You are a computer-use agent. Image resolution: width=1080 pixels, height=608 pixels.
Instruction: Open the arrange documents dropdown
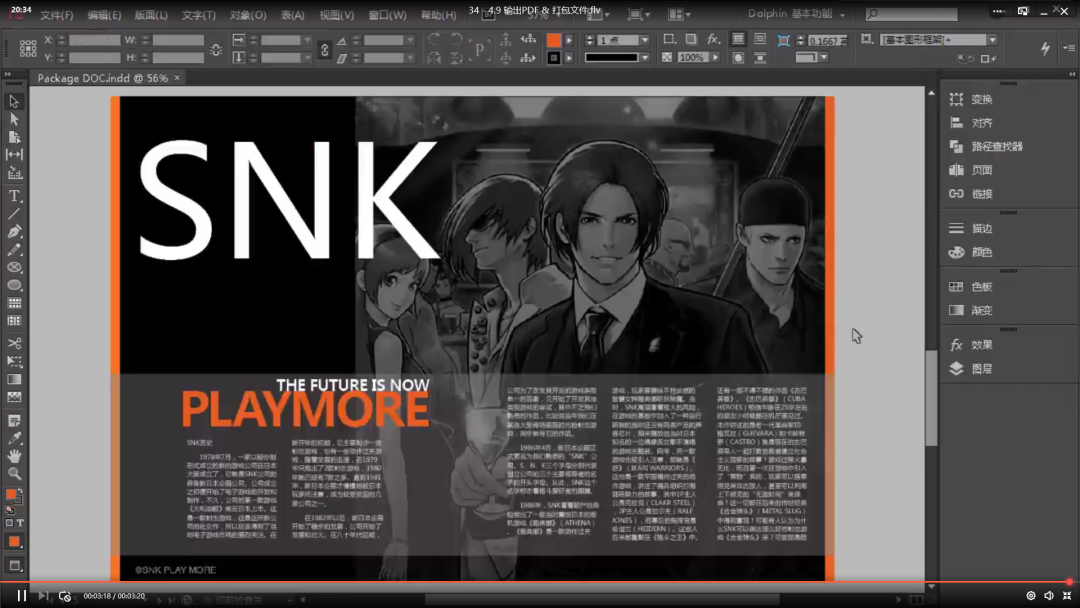coord(679,14)
